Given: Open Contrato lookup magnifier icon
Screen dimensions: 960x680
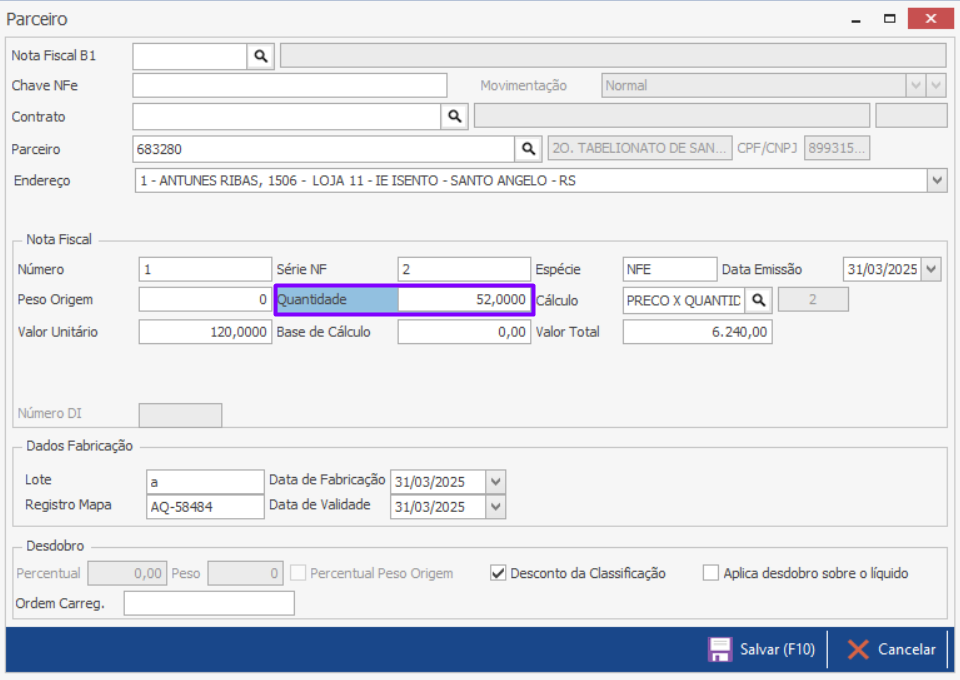Looking at the screenshot, I should pos(454,116).
